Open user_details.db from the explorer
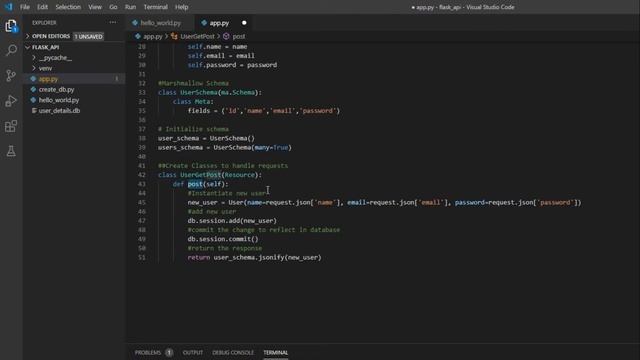Viewport: 640px width, 360px height. pos(59,111)
